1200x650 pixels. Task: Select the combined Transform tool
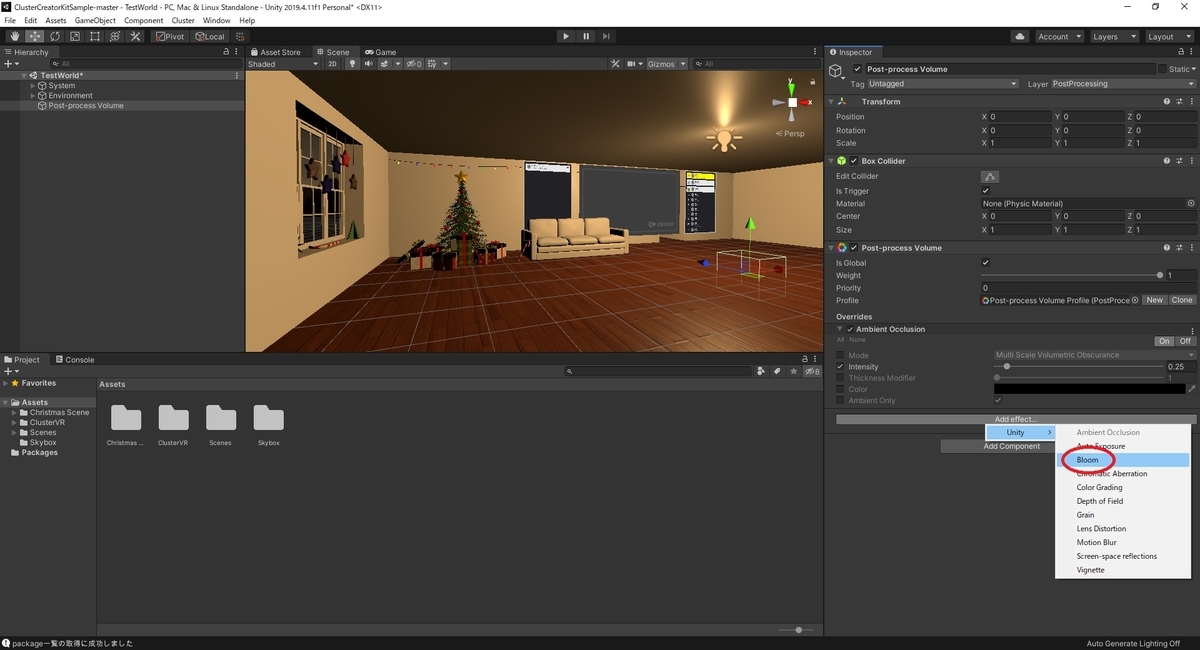point(114,36)
